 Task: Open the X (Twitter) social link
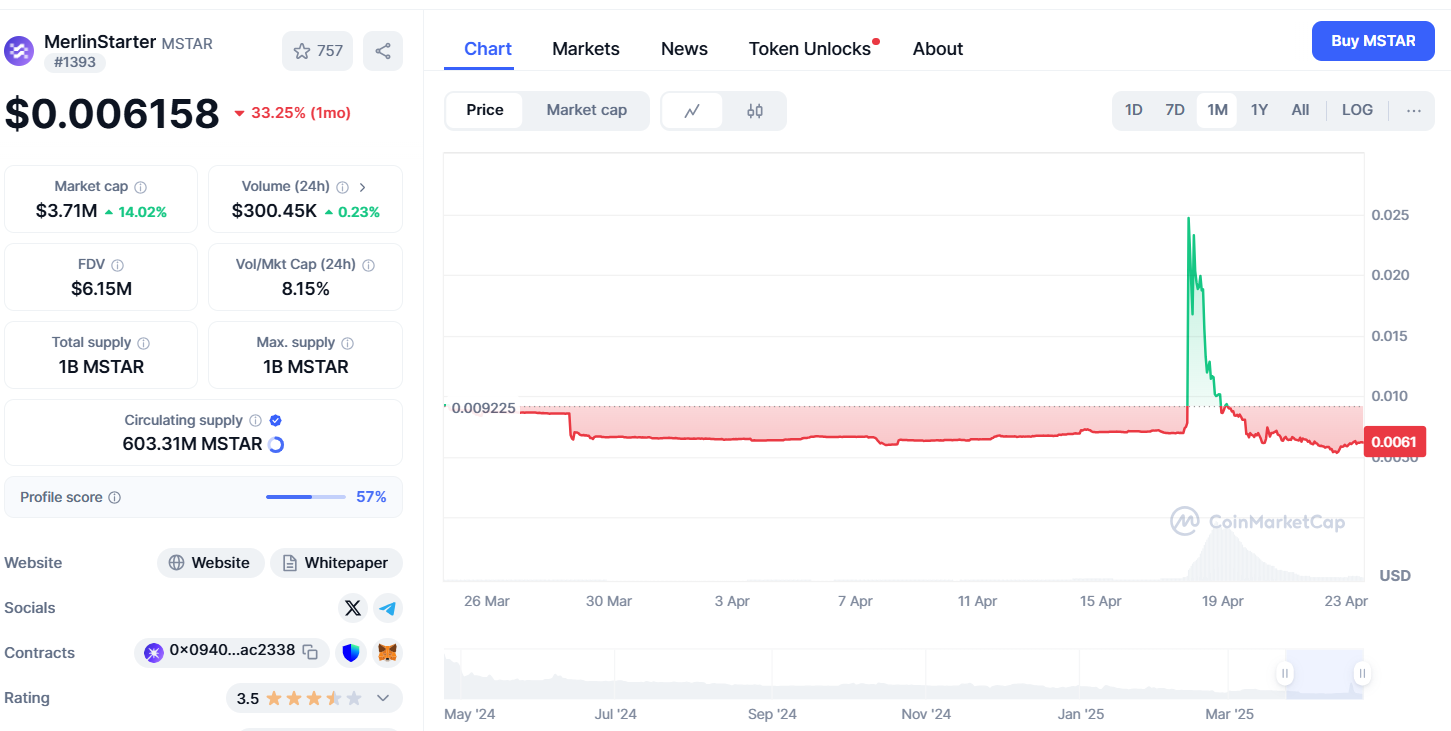pos(352,608)
